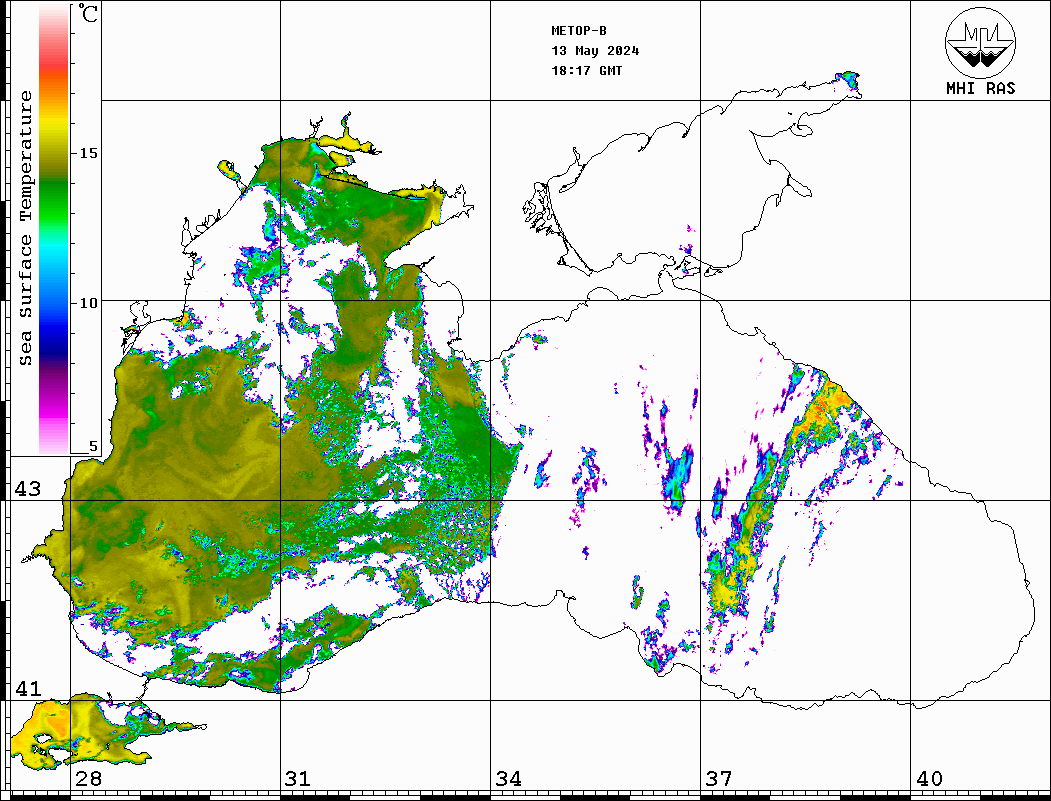Click the latitude label 43
The width and height of the screenshot is (1051, 801).
click(27, 489)
